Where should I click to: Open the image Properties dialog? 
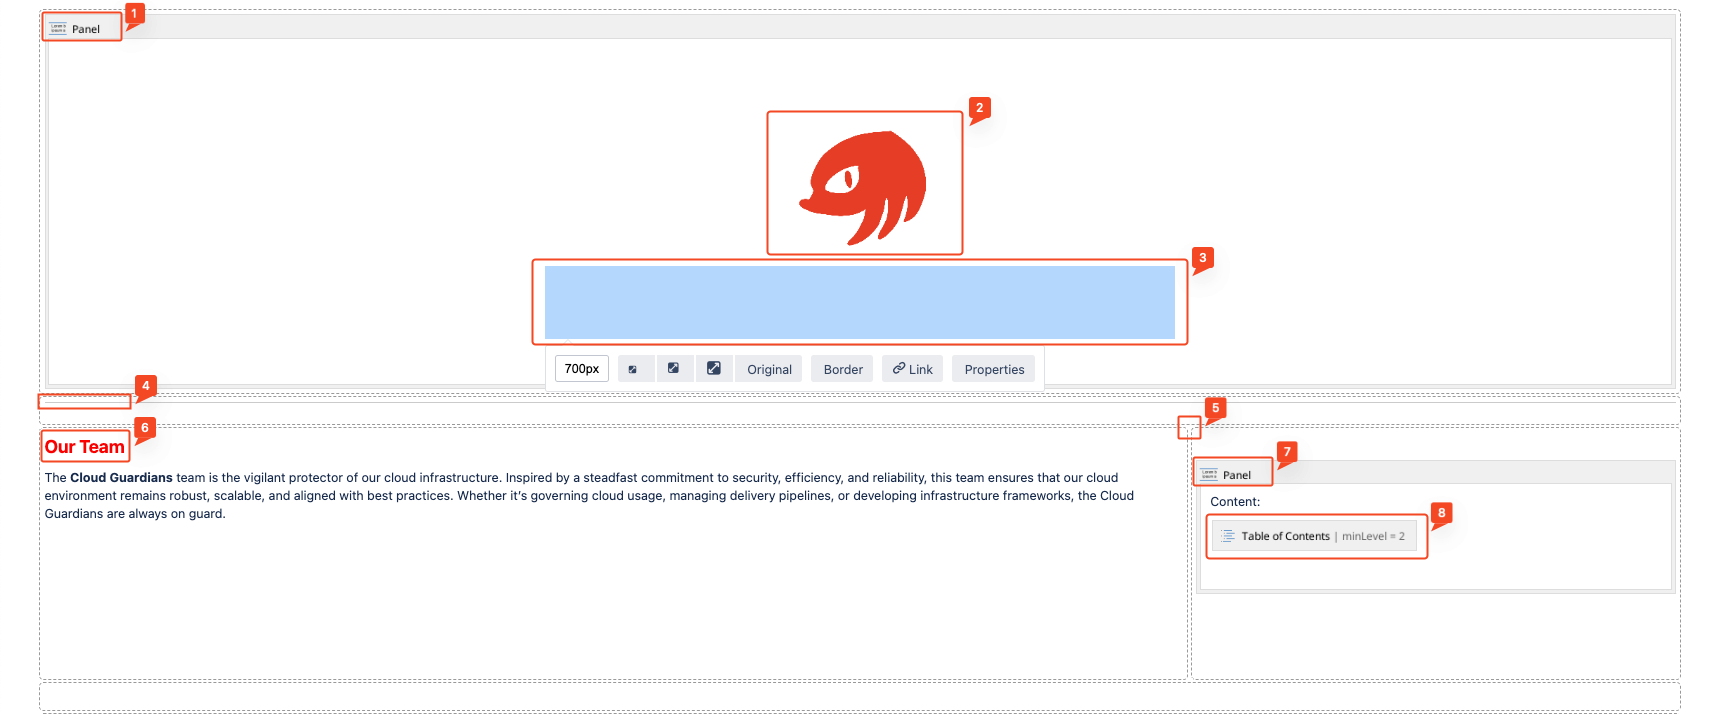(994, 369)
